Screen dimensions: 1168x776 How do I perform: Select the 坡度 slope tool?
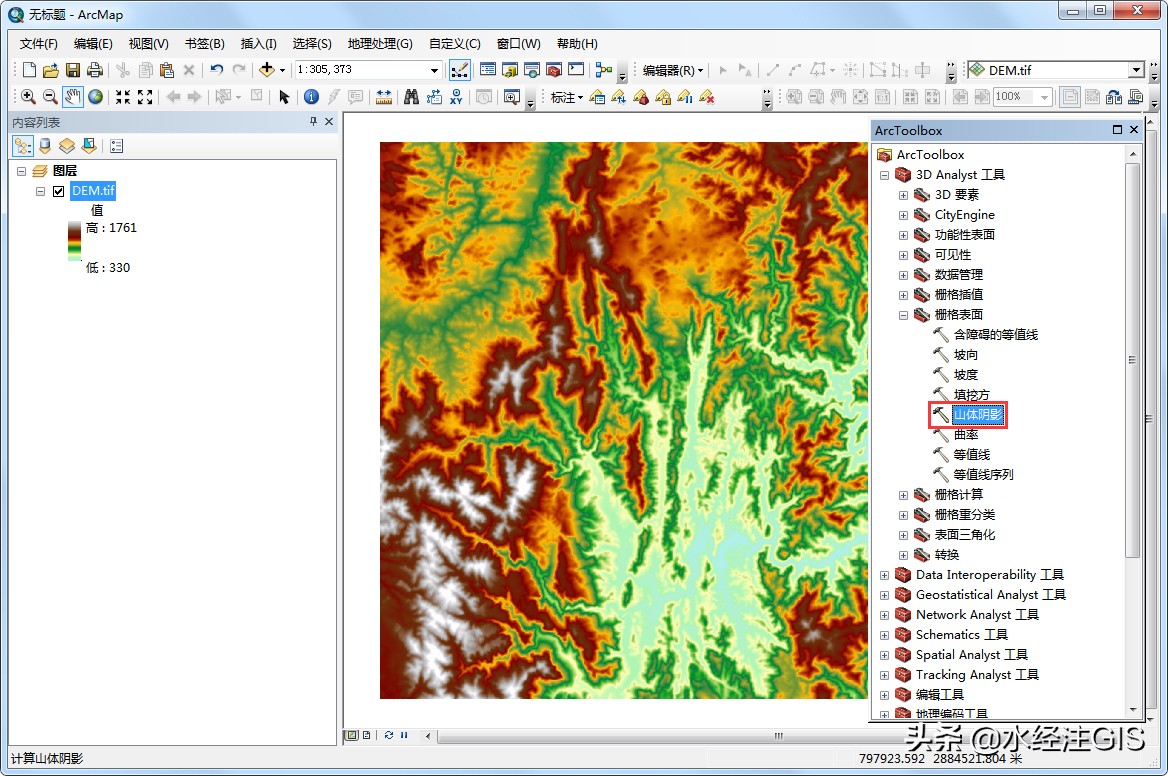coord(965,375)
